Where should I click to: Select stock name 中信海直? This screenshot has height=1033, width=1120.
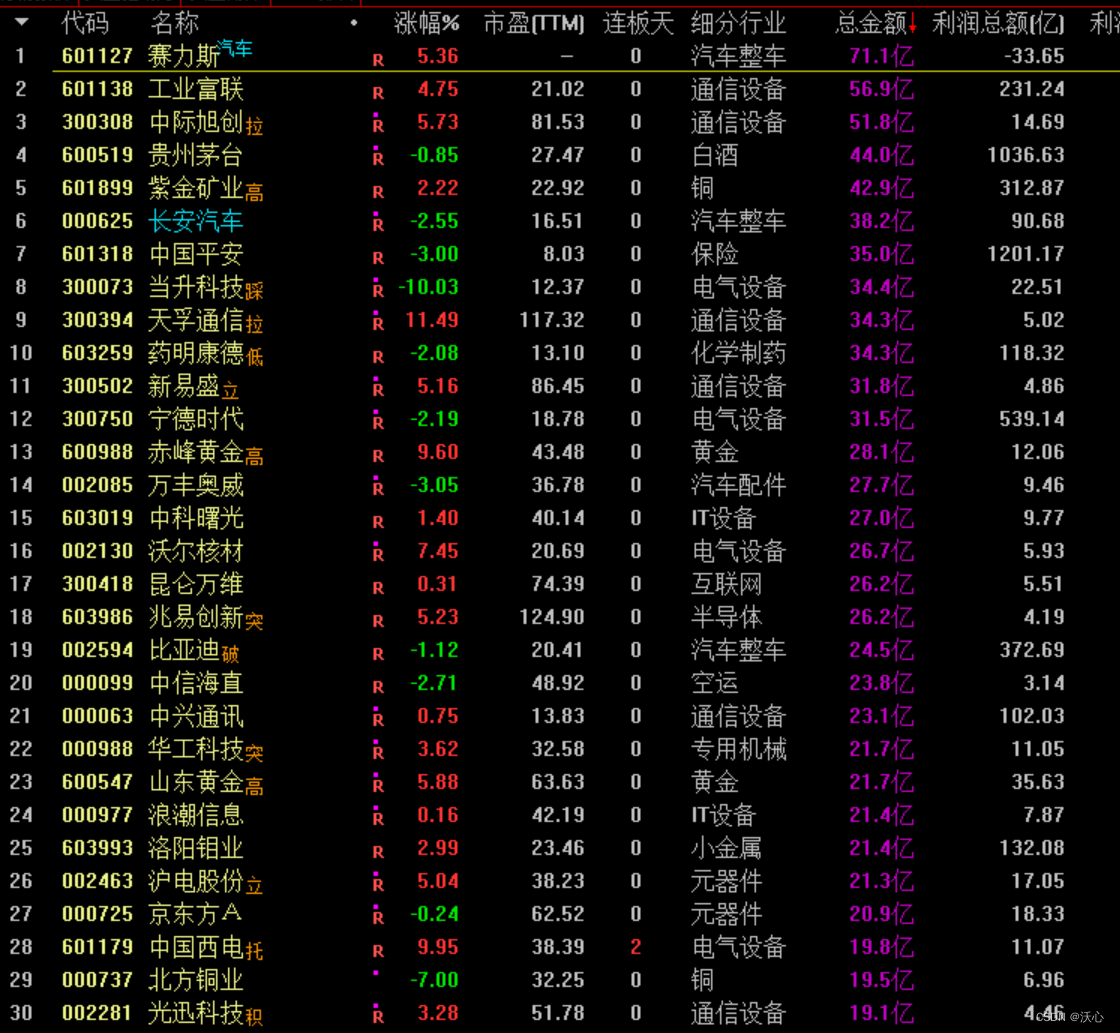click(x=196, y=683)
